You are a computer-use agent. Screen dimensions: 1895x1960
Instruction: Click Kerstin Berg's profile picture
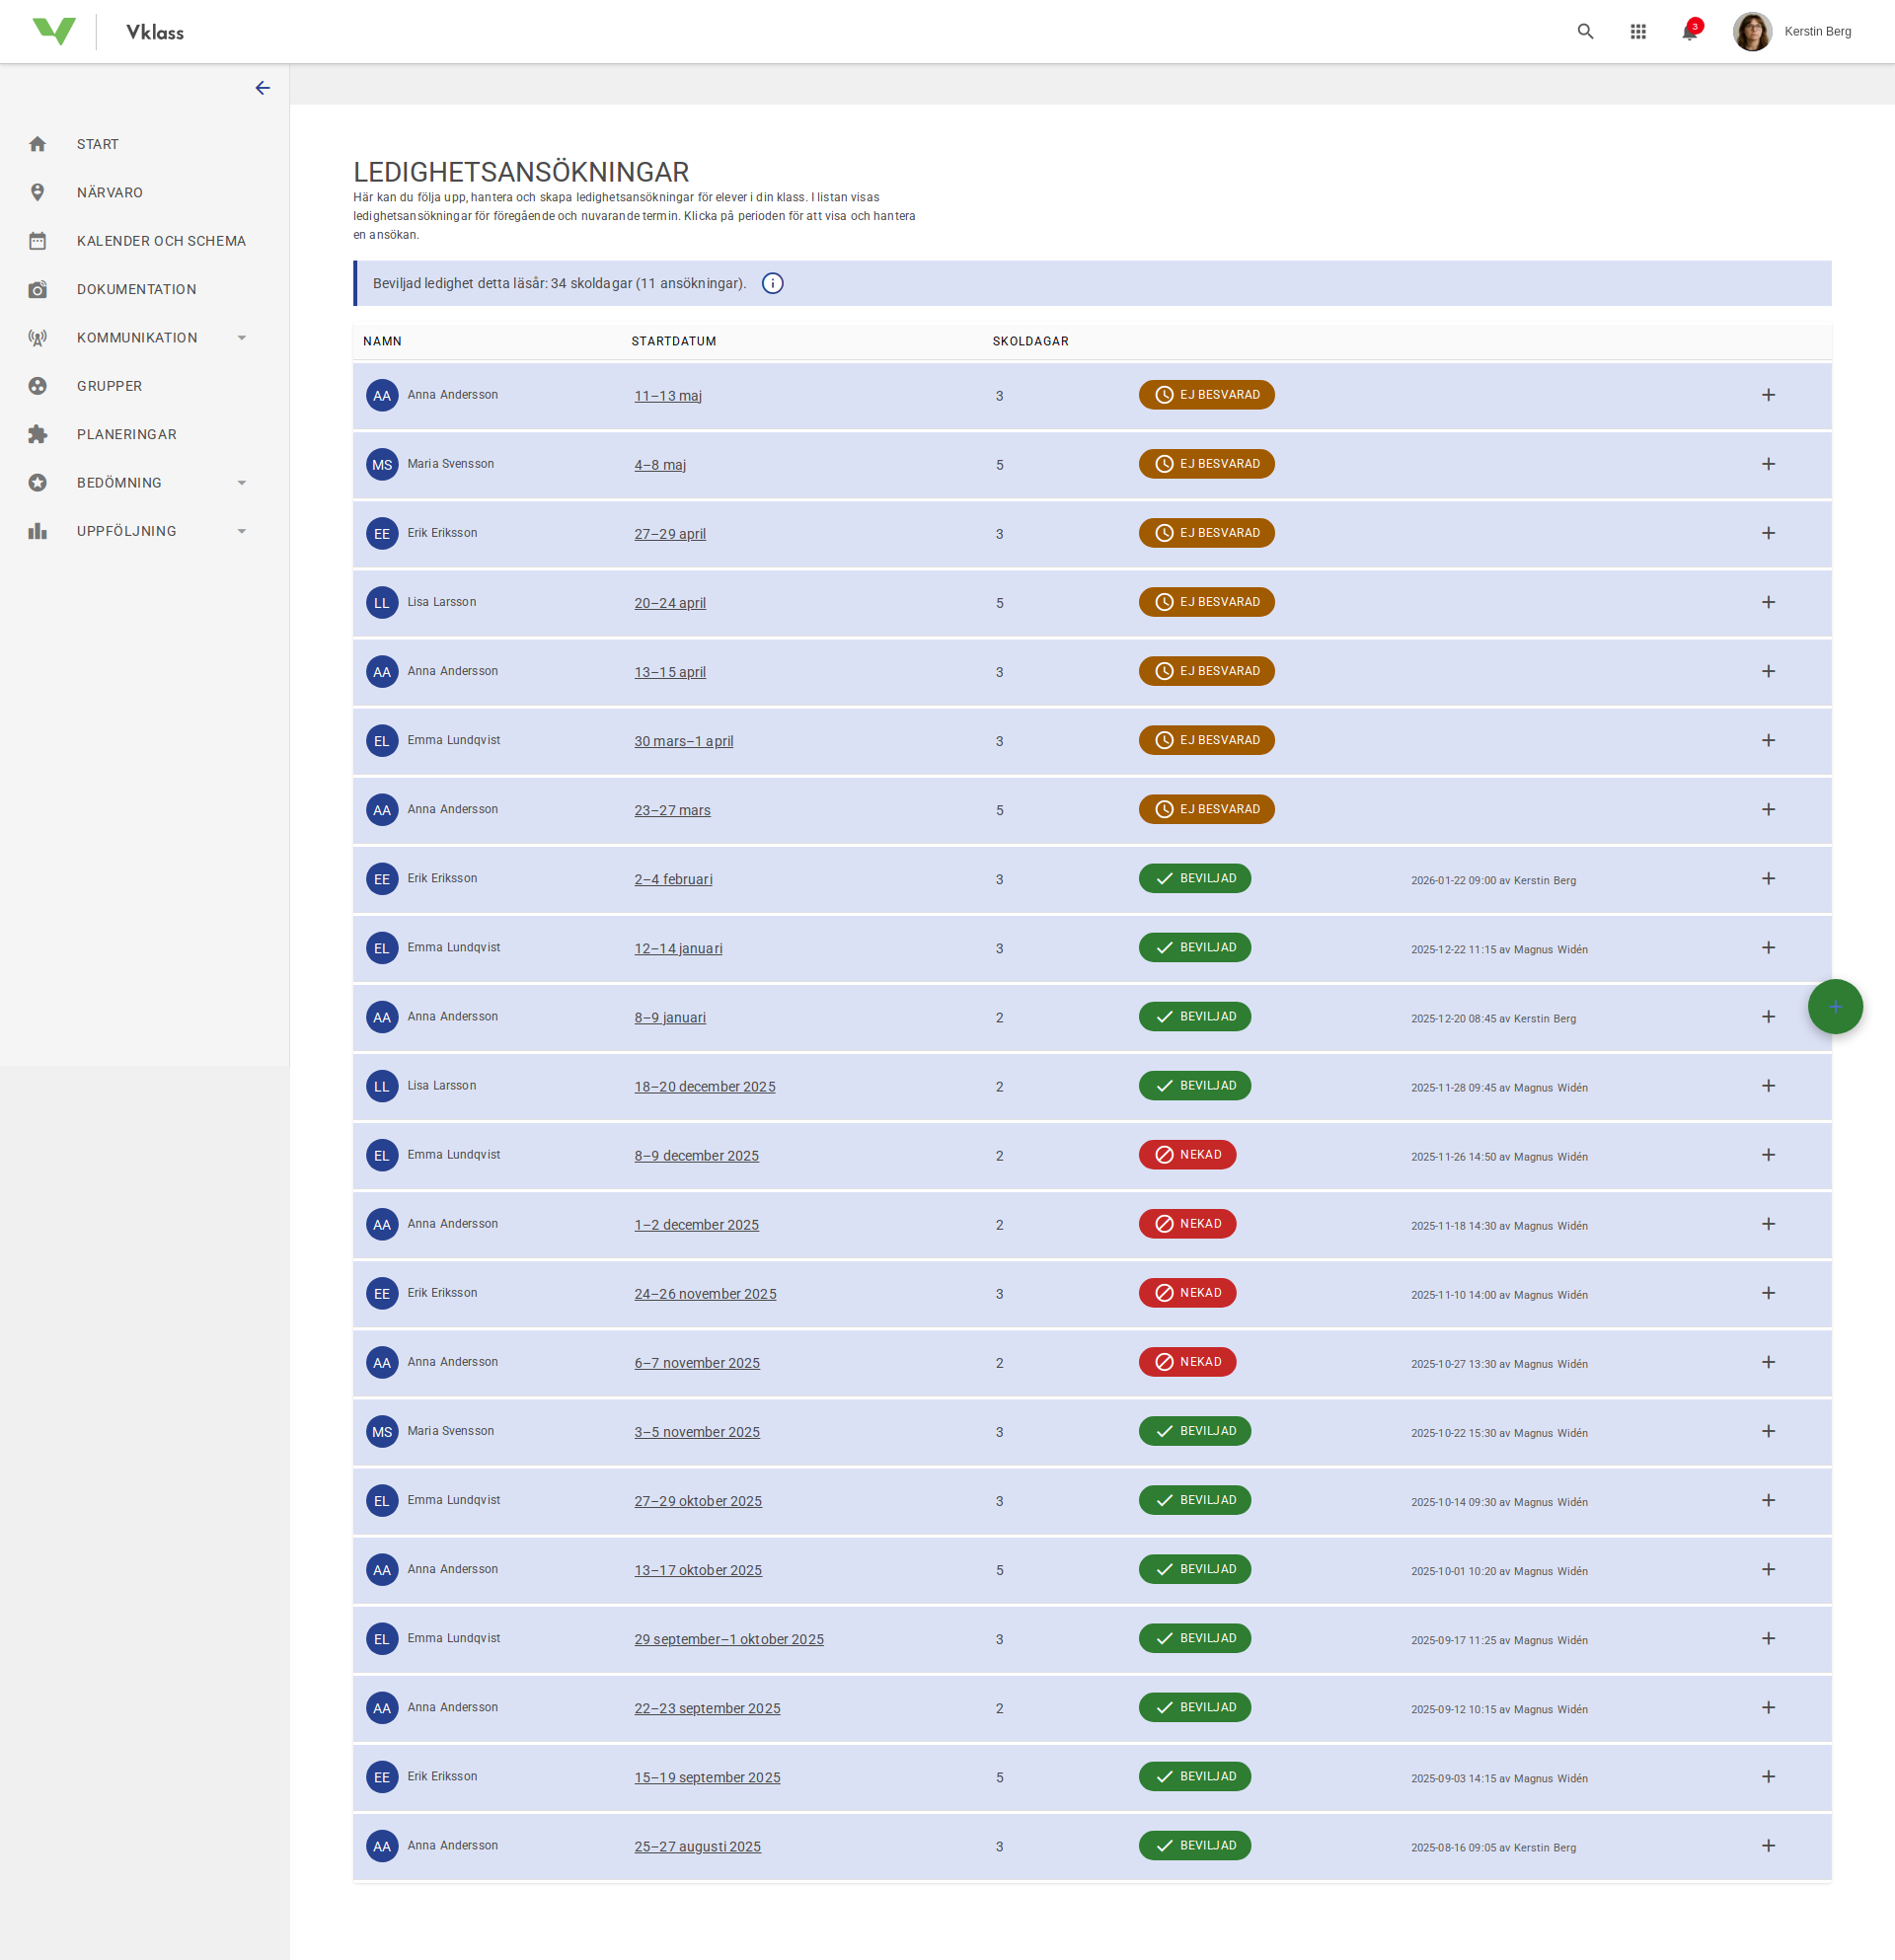(x=1752, y=31)
